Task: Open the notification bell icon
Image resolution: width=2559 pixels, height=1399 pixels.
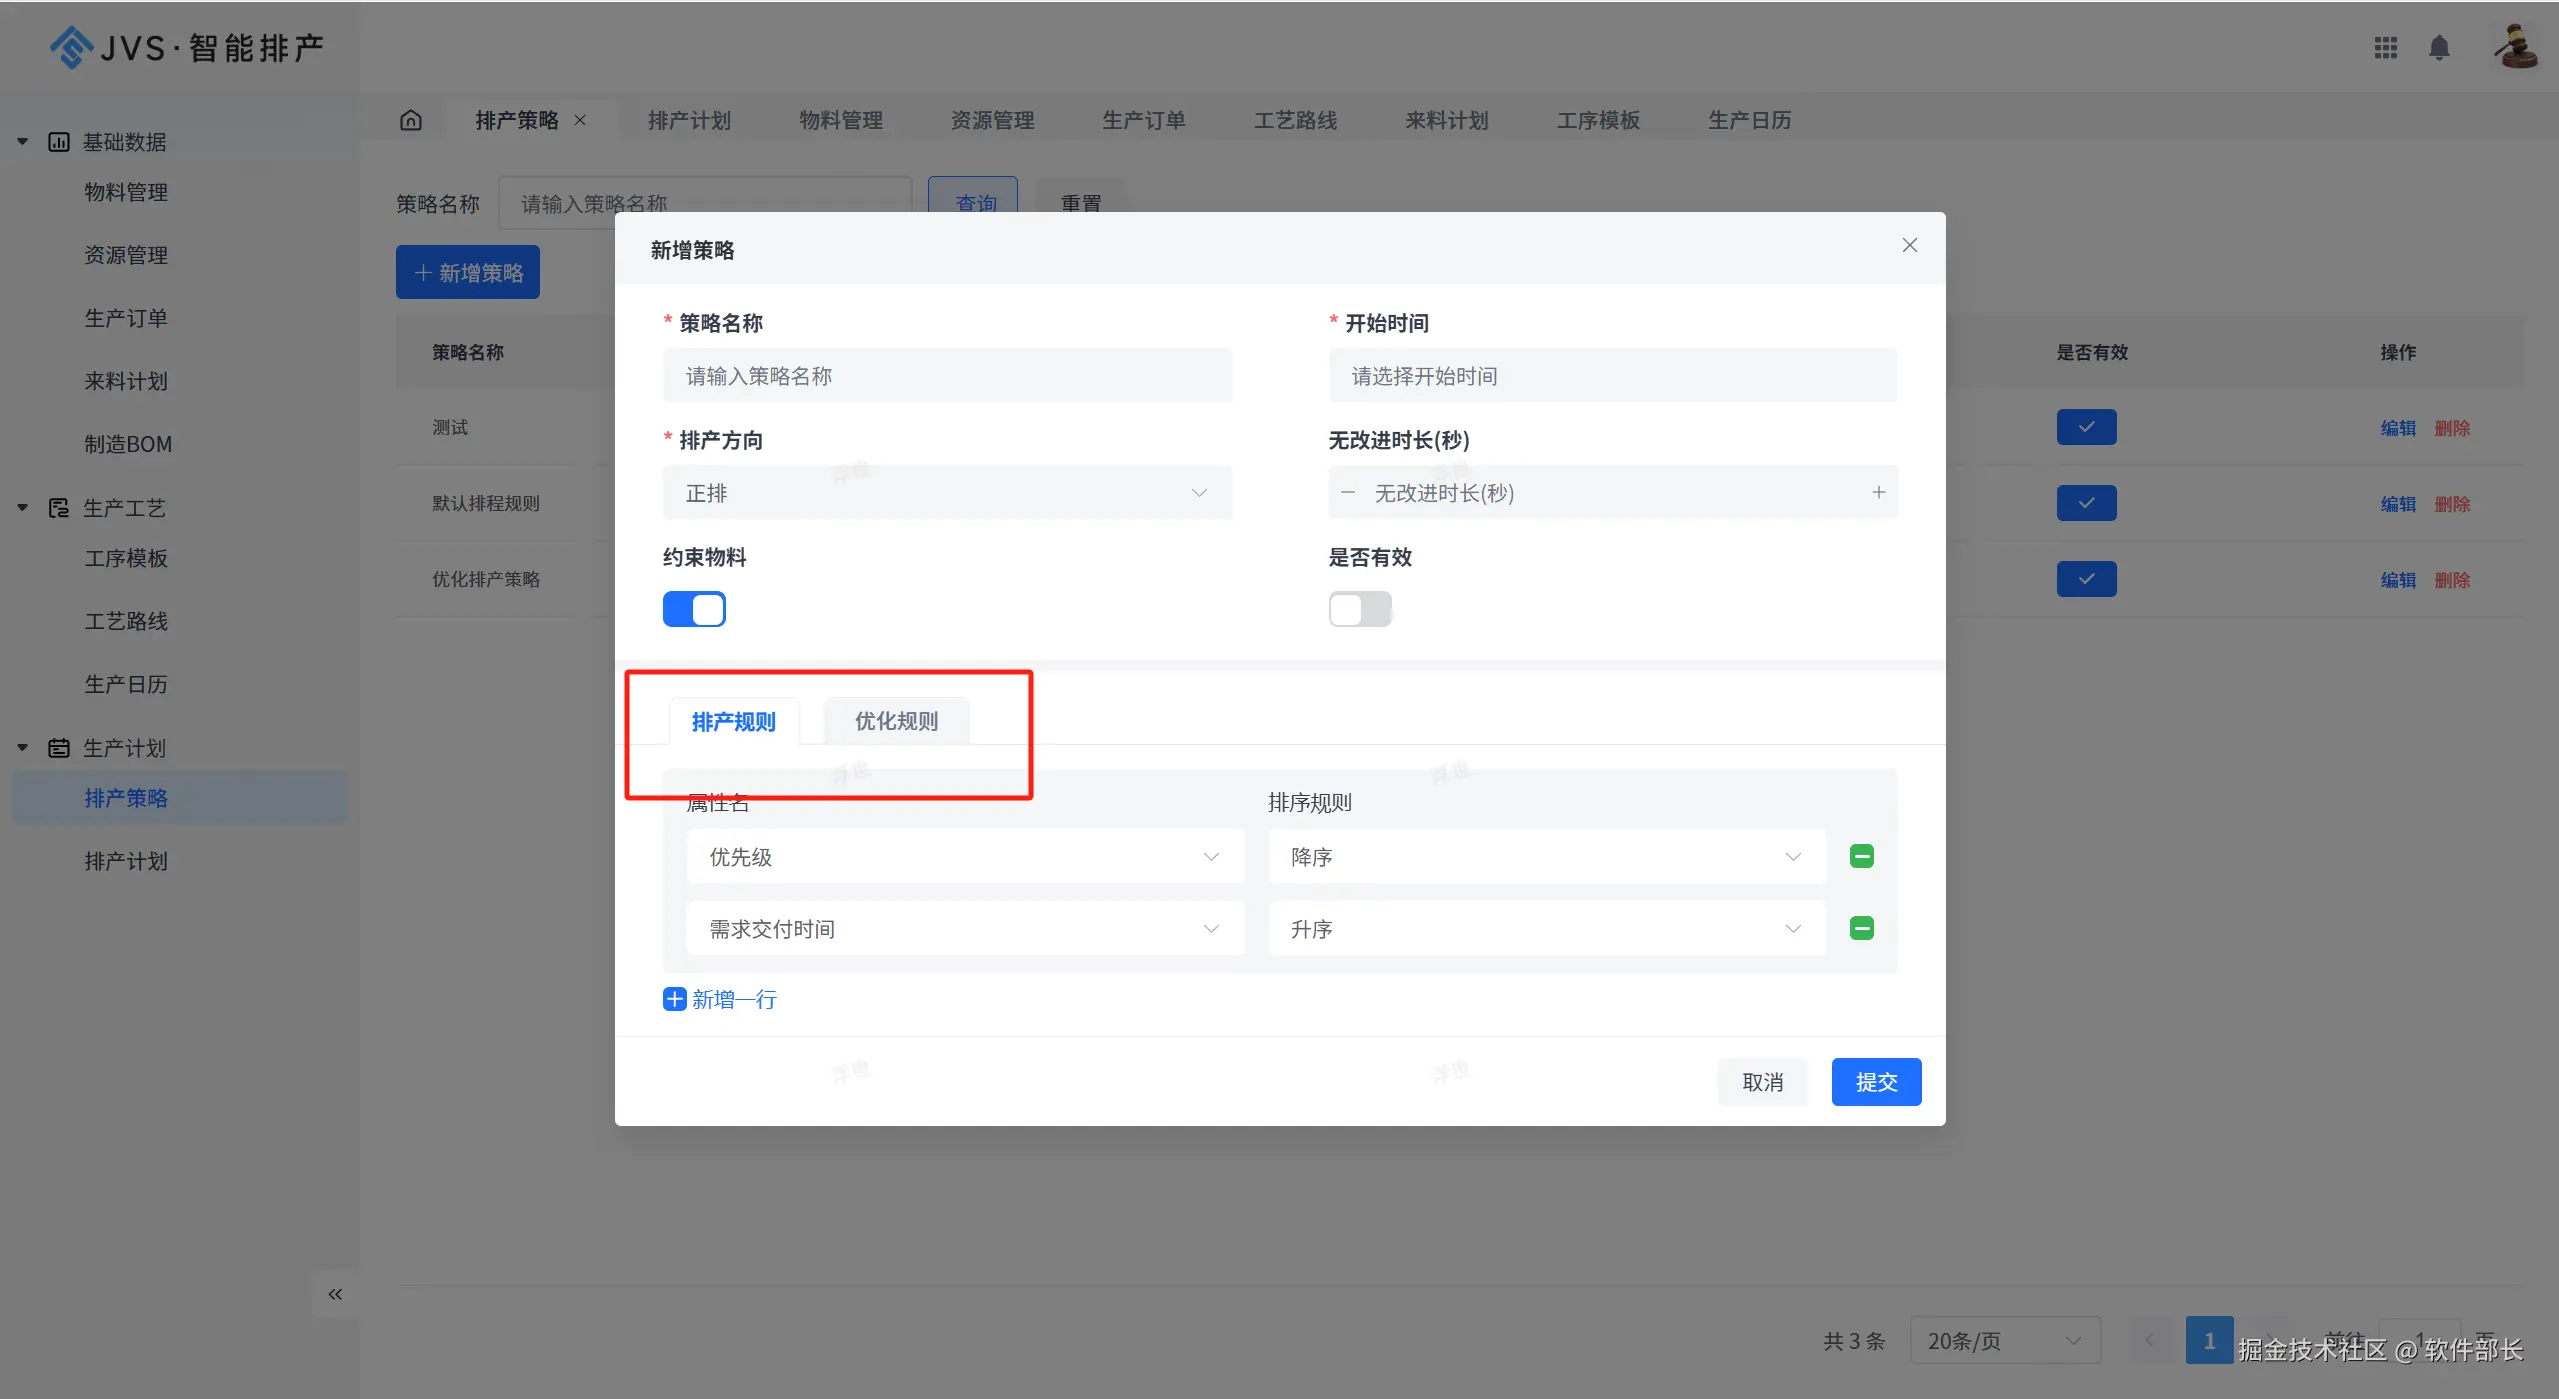Action: coord(2439,48)
